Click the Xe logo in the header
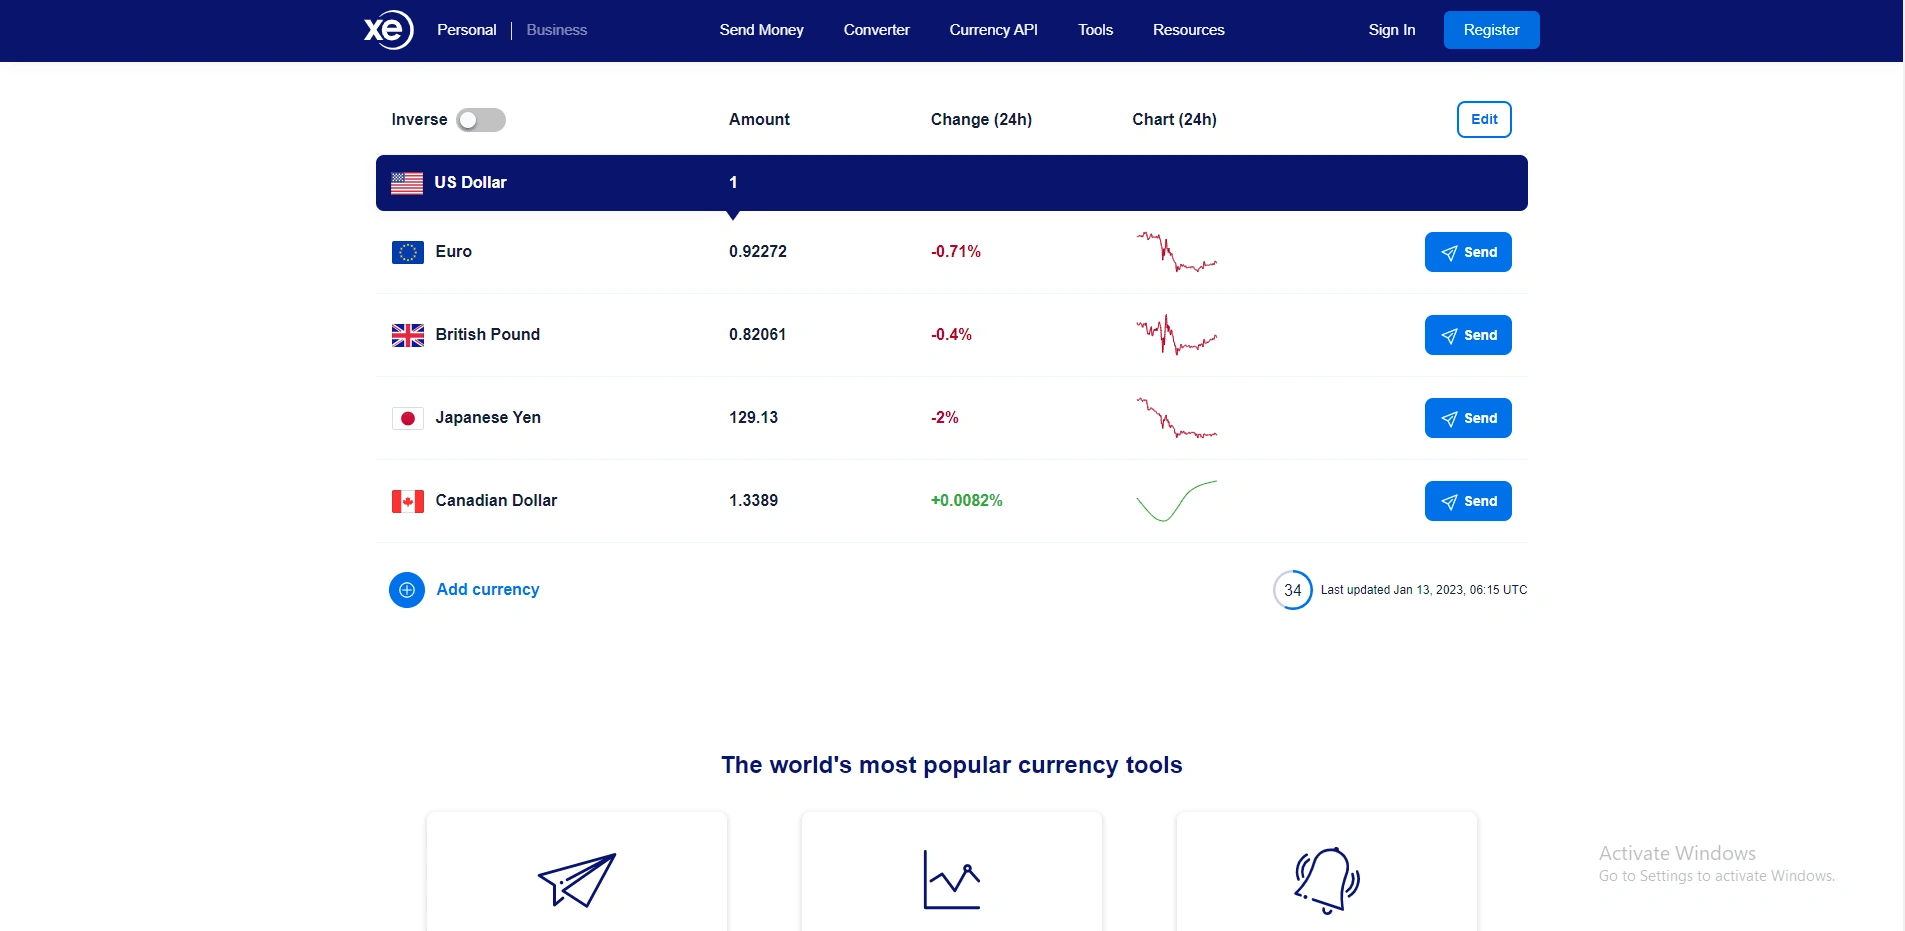 pyautogui.click(x=389, y=30)
